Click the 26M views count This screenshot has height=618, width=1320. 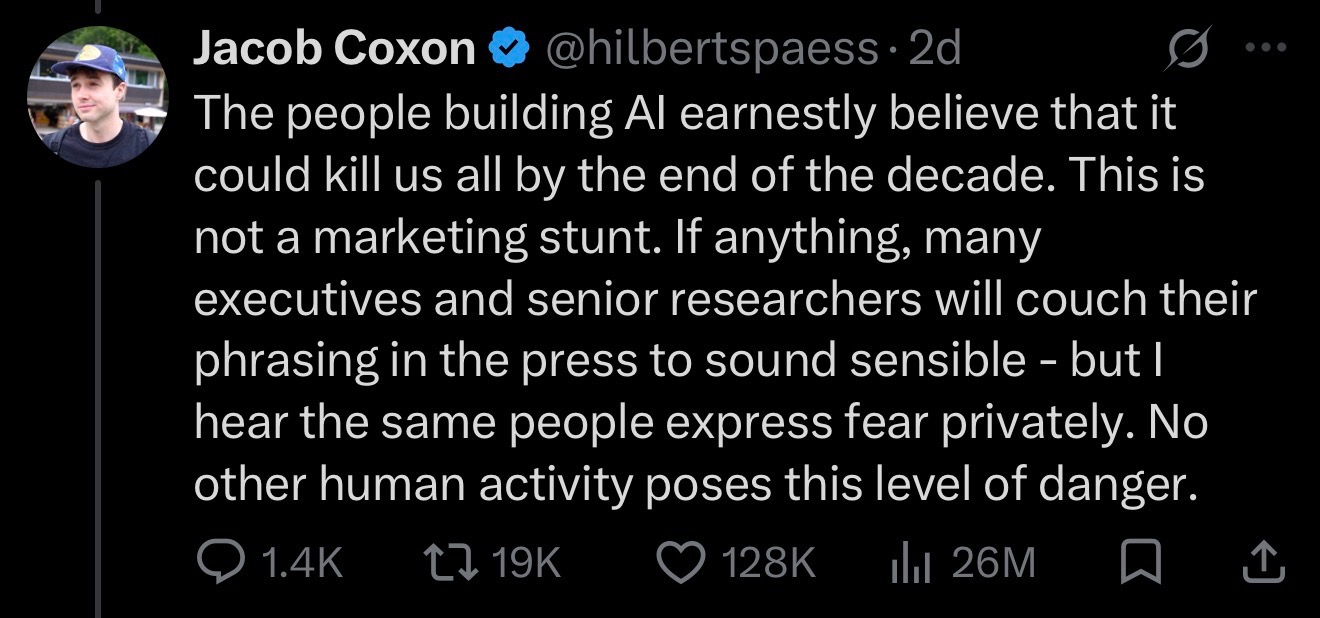tap(994, 564)
